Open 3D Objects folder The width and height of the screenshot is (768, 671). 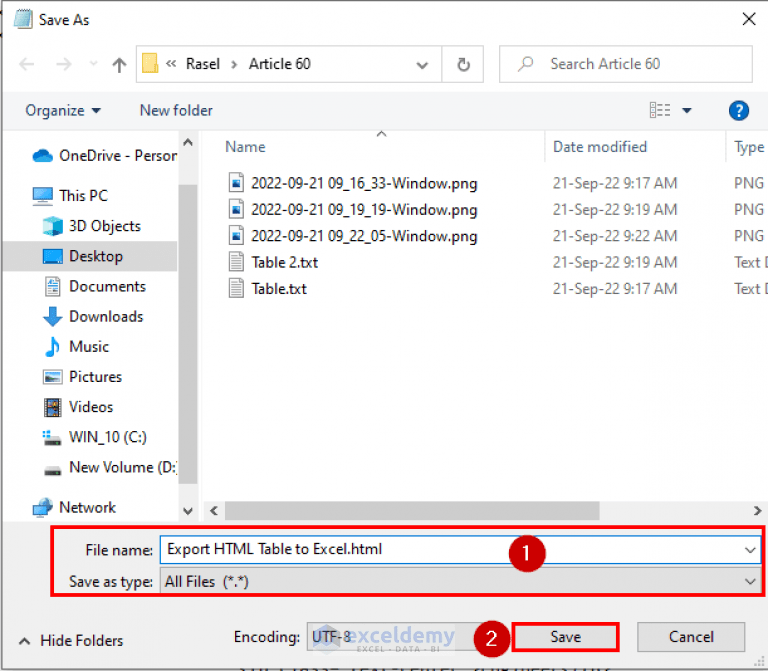(x=92, y=226)
